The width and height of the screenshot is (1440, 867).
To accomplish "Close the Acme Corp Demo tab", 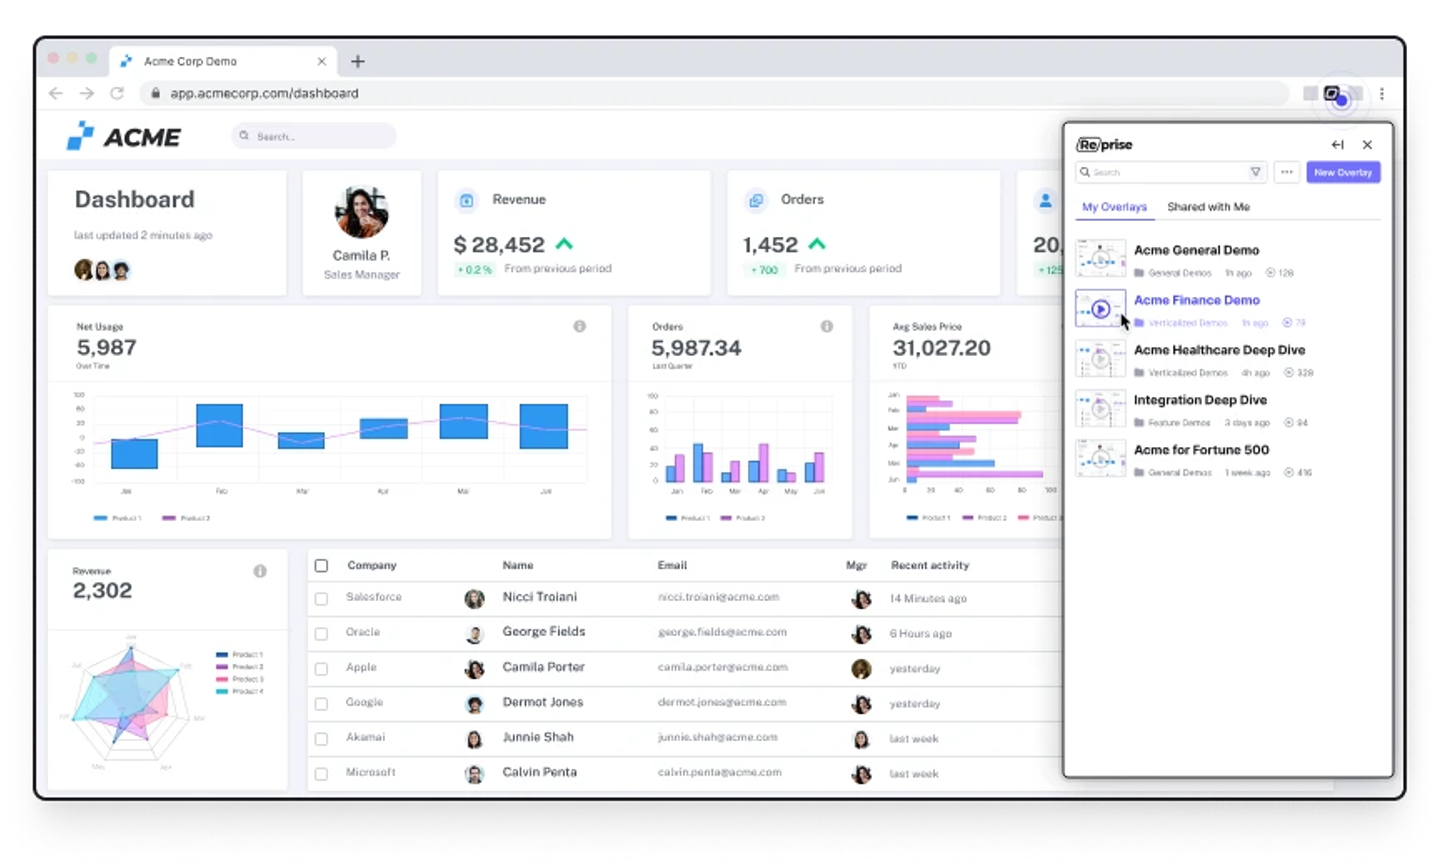I will coord(321,61).
